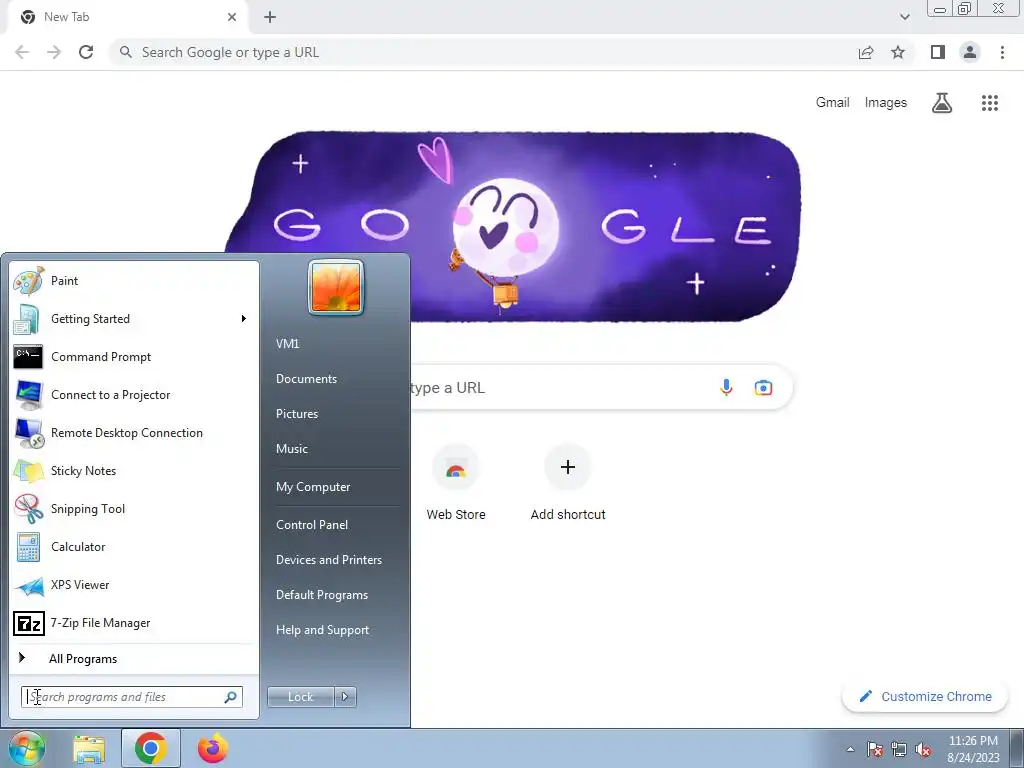Launch Firefox from taskbar
Viewport: 1024px width, 768px height.
213,748
